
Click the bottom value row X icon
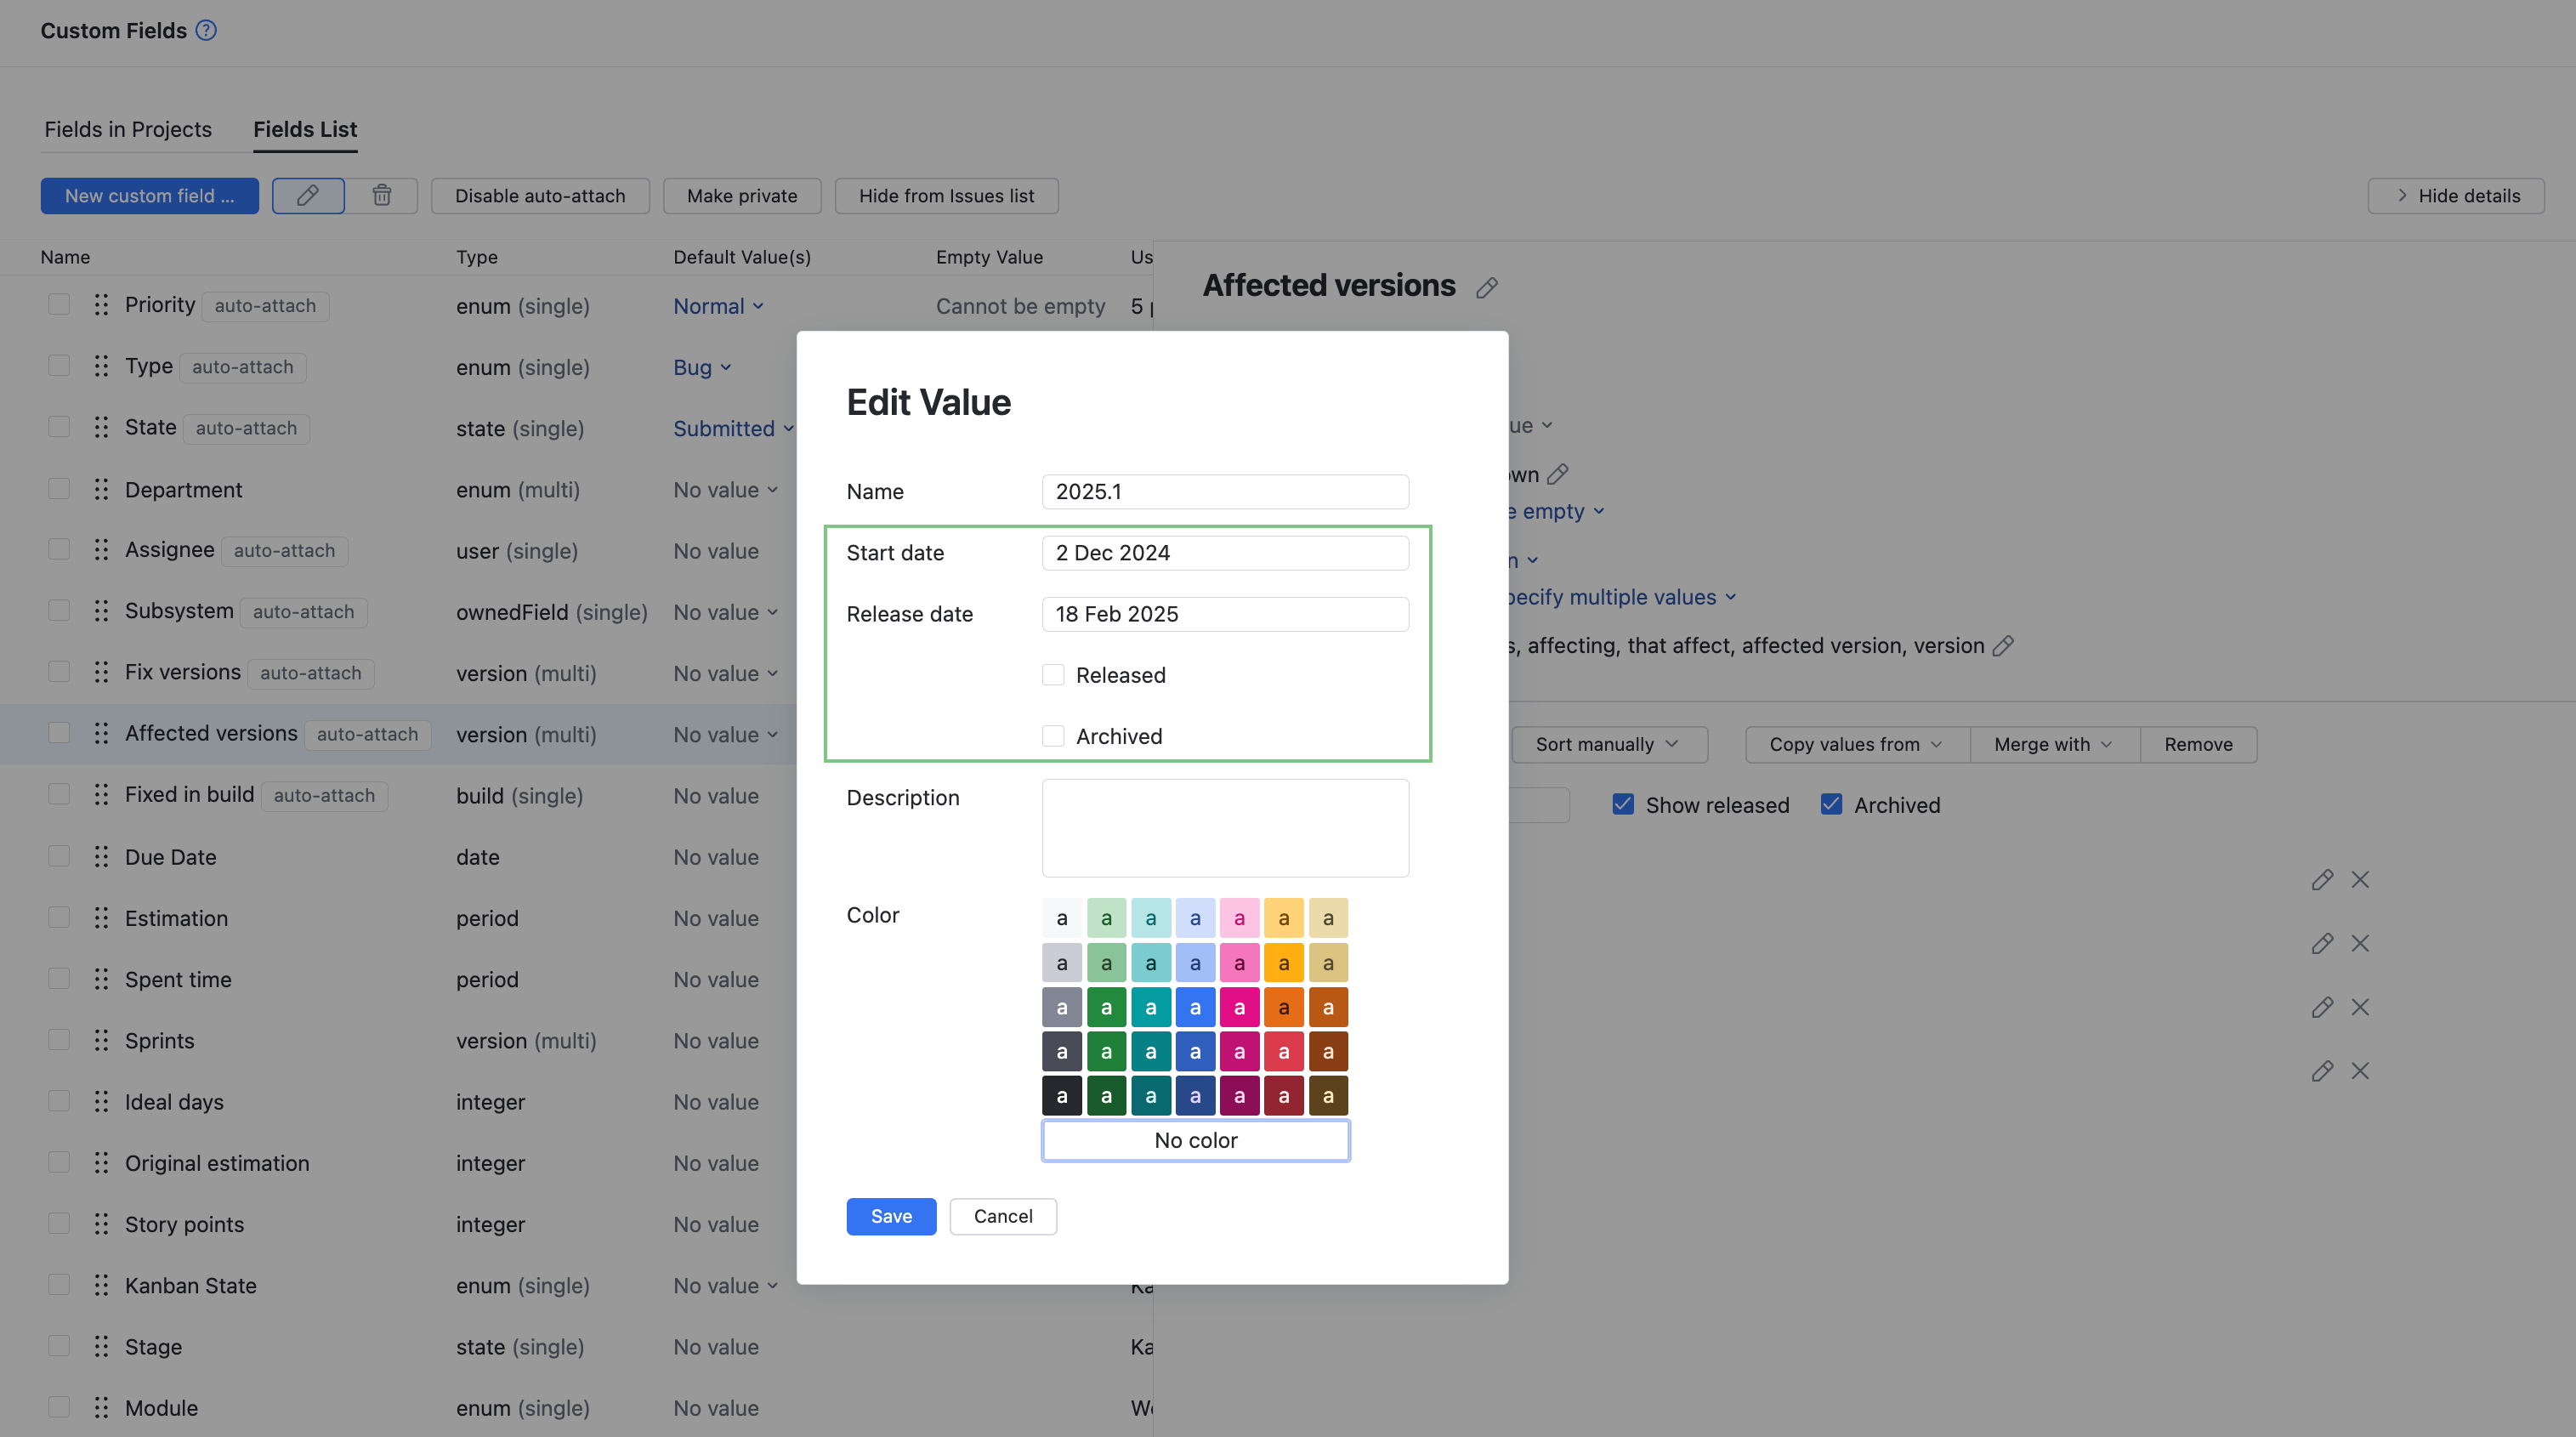point(2360,1071)
